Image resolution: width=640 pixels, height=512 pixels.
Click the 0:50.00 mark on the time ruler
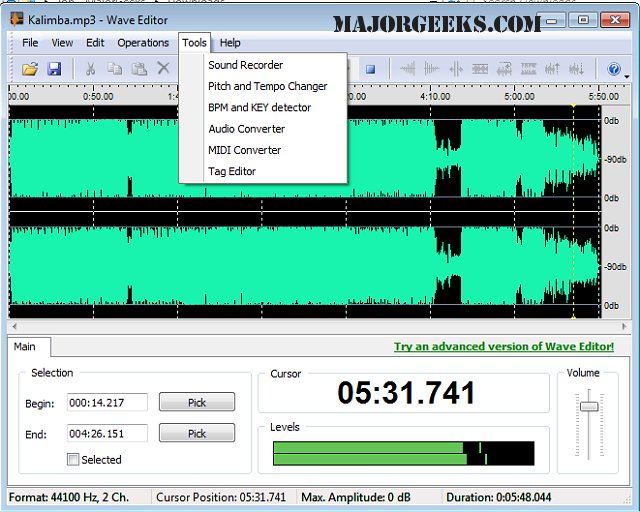[x=98, y=97]
